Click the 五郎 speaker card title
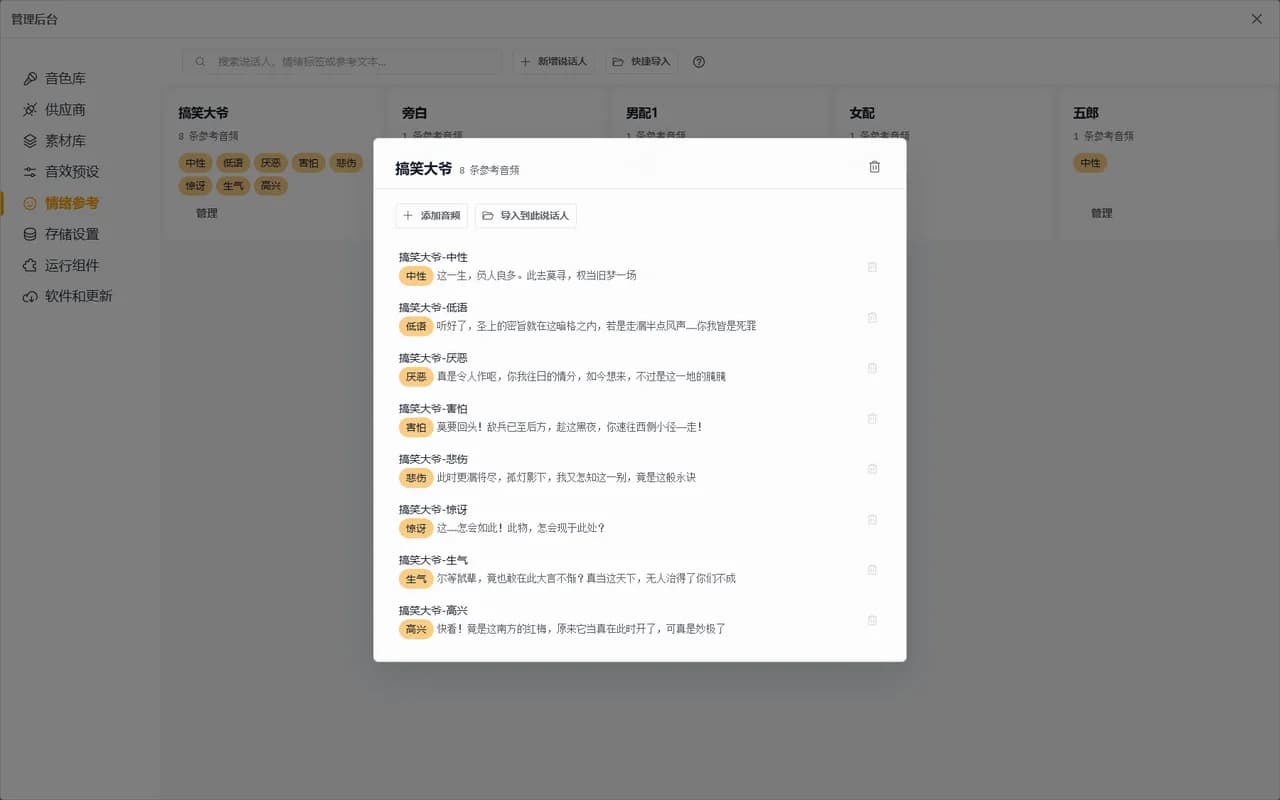This screenshot has width=1280, height=800. (x=1086, y=113)
